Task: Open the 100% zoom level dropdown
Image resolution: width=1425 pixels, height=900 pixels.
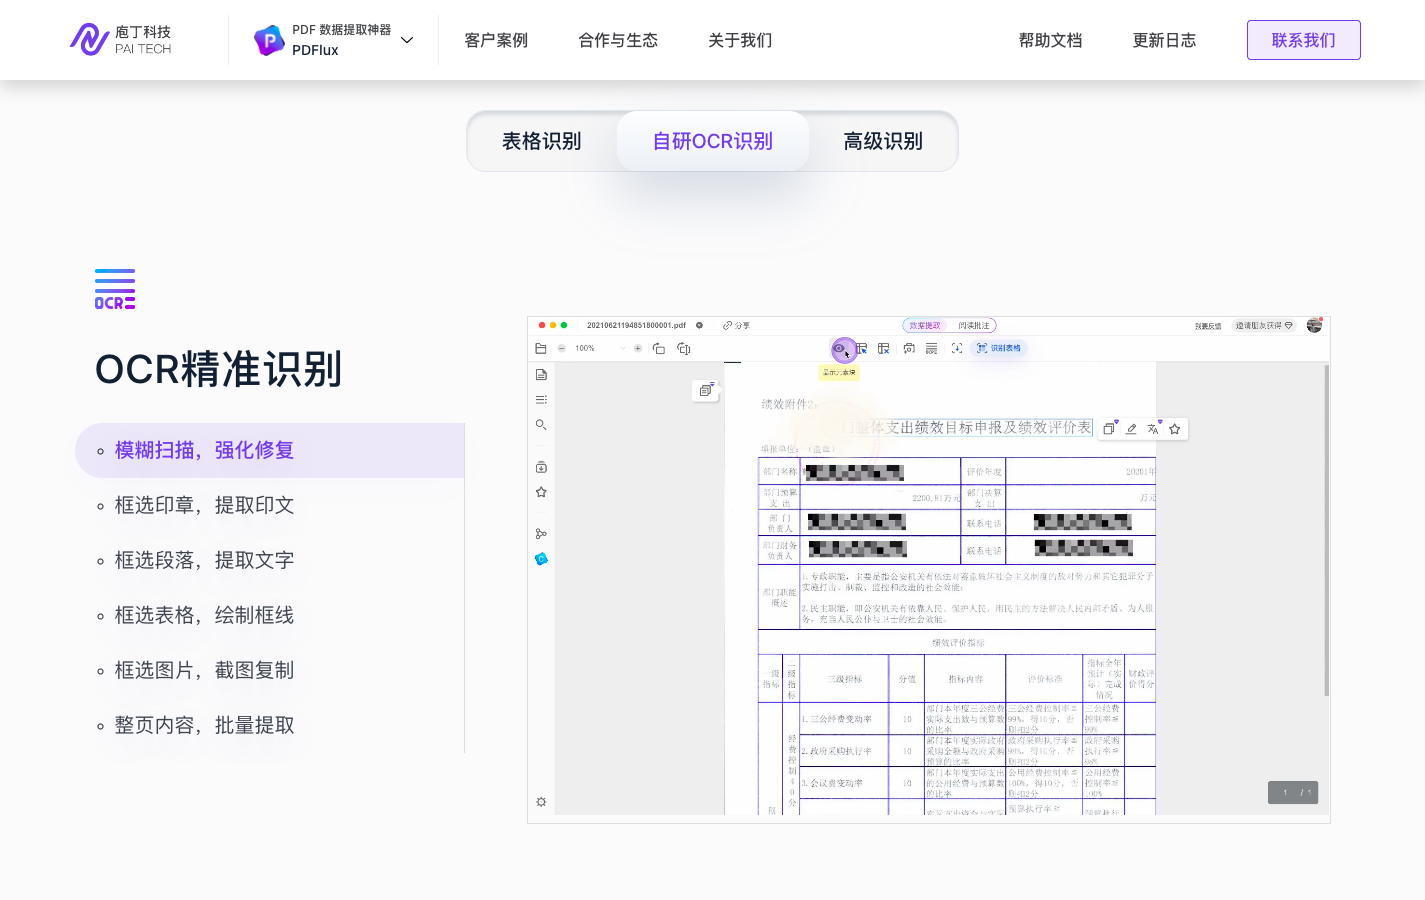Action: coord(599,349)
